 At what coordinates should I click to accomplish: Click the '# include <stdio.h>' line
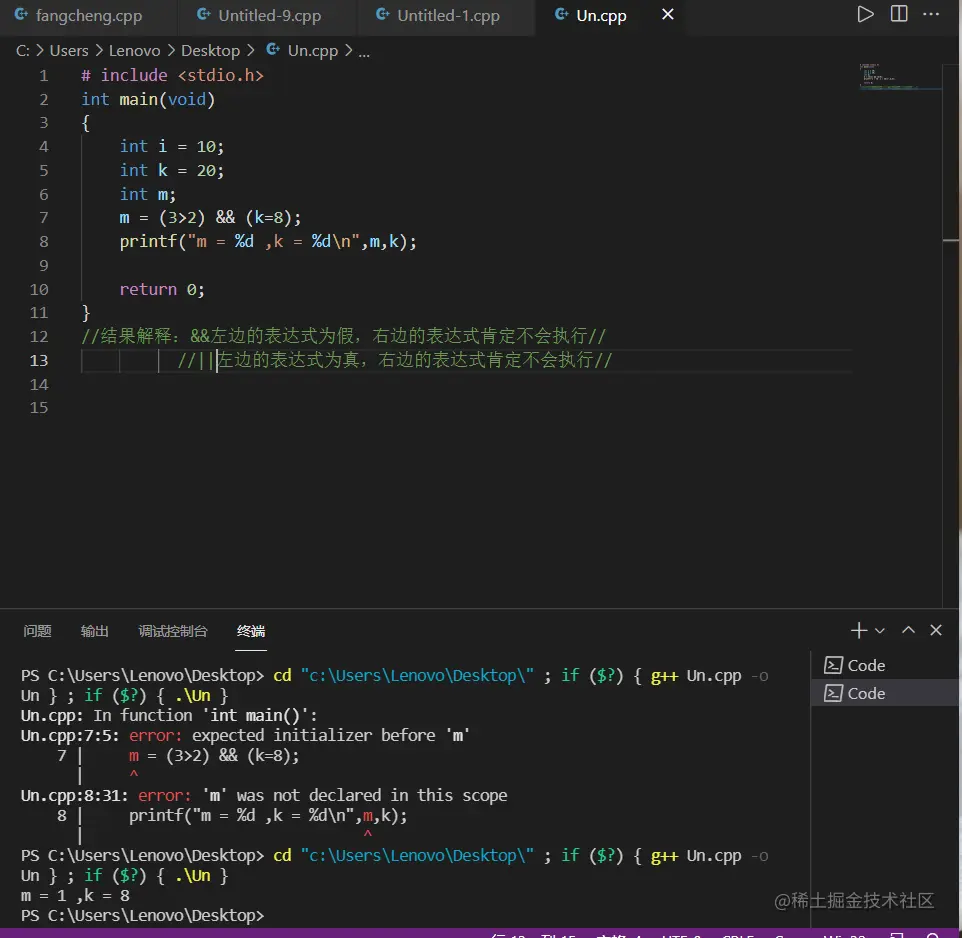[x=172, y=75]
